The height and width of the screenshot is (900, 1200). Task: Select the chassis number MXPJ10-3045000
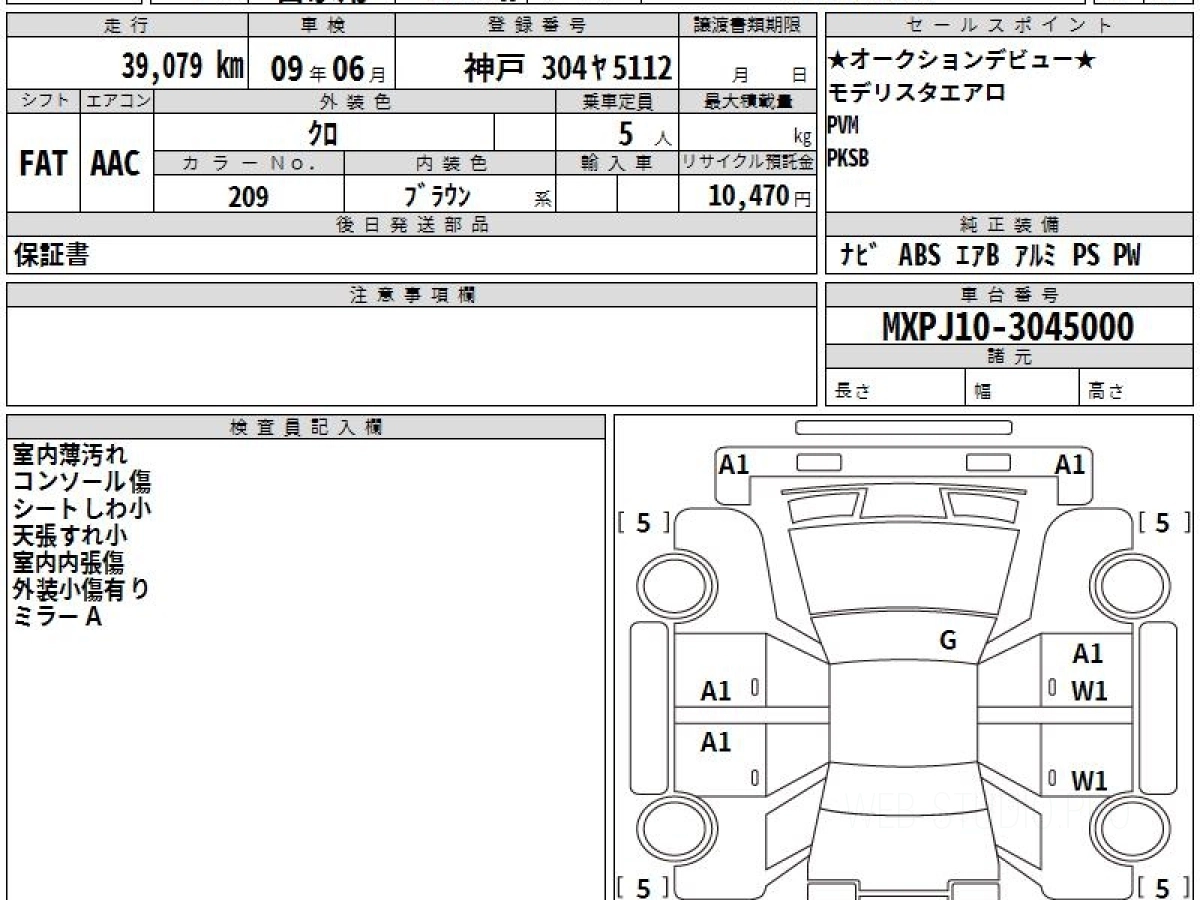1008,326
